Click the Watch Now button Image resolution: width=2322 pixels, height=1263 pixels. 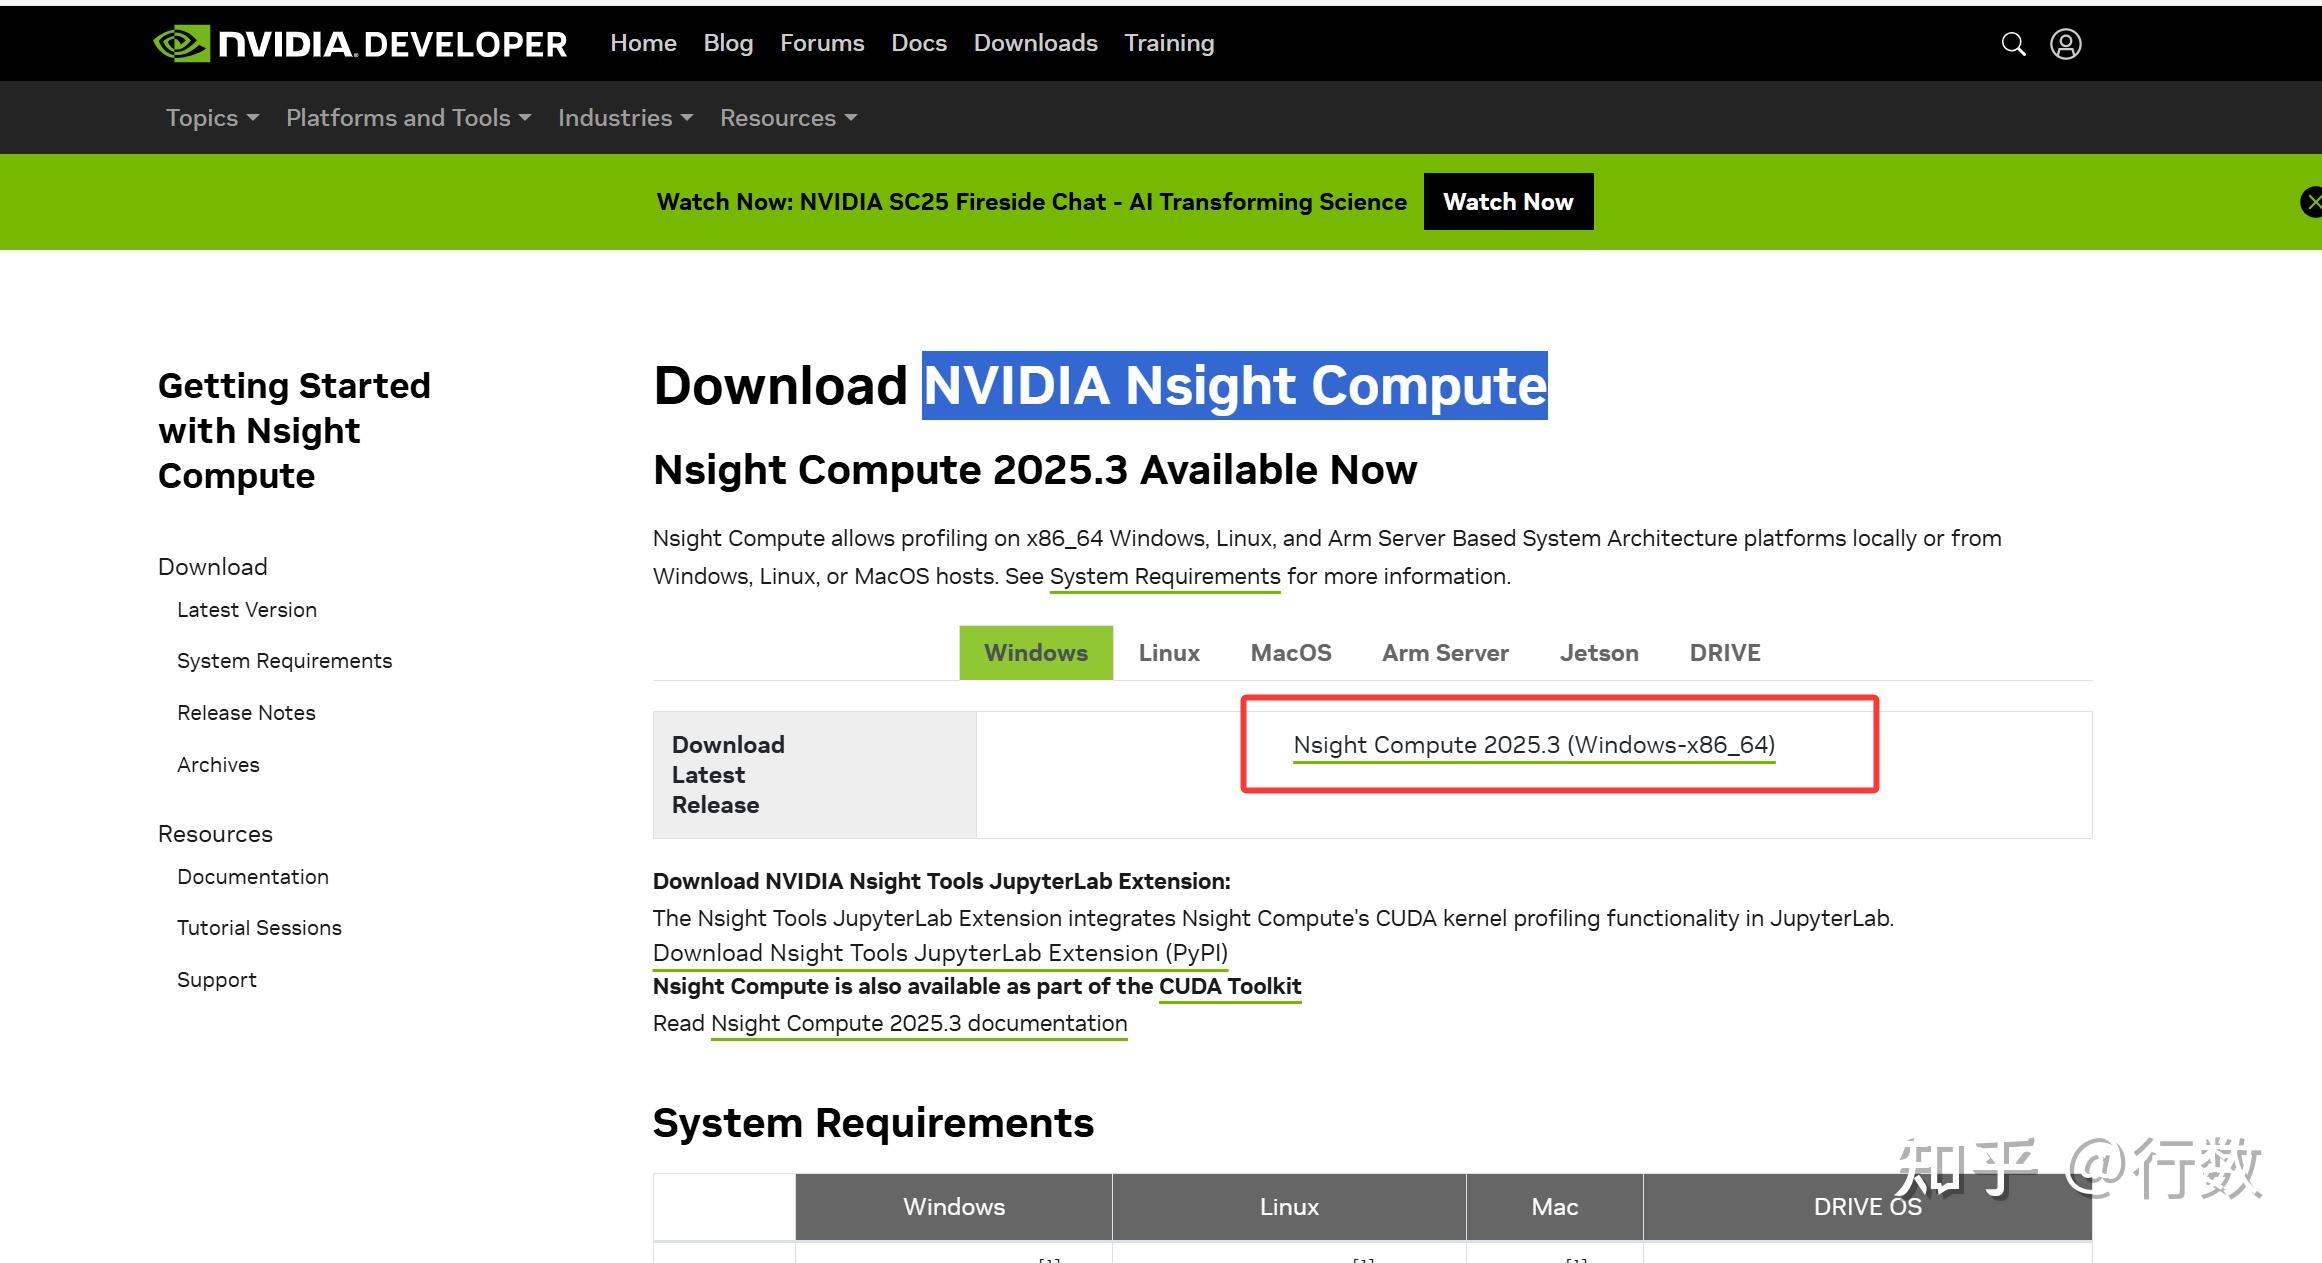point(1508,201)
